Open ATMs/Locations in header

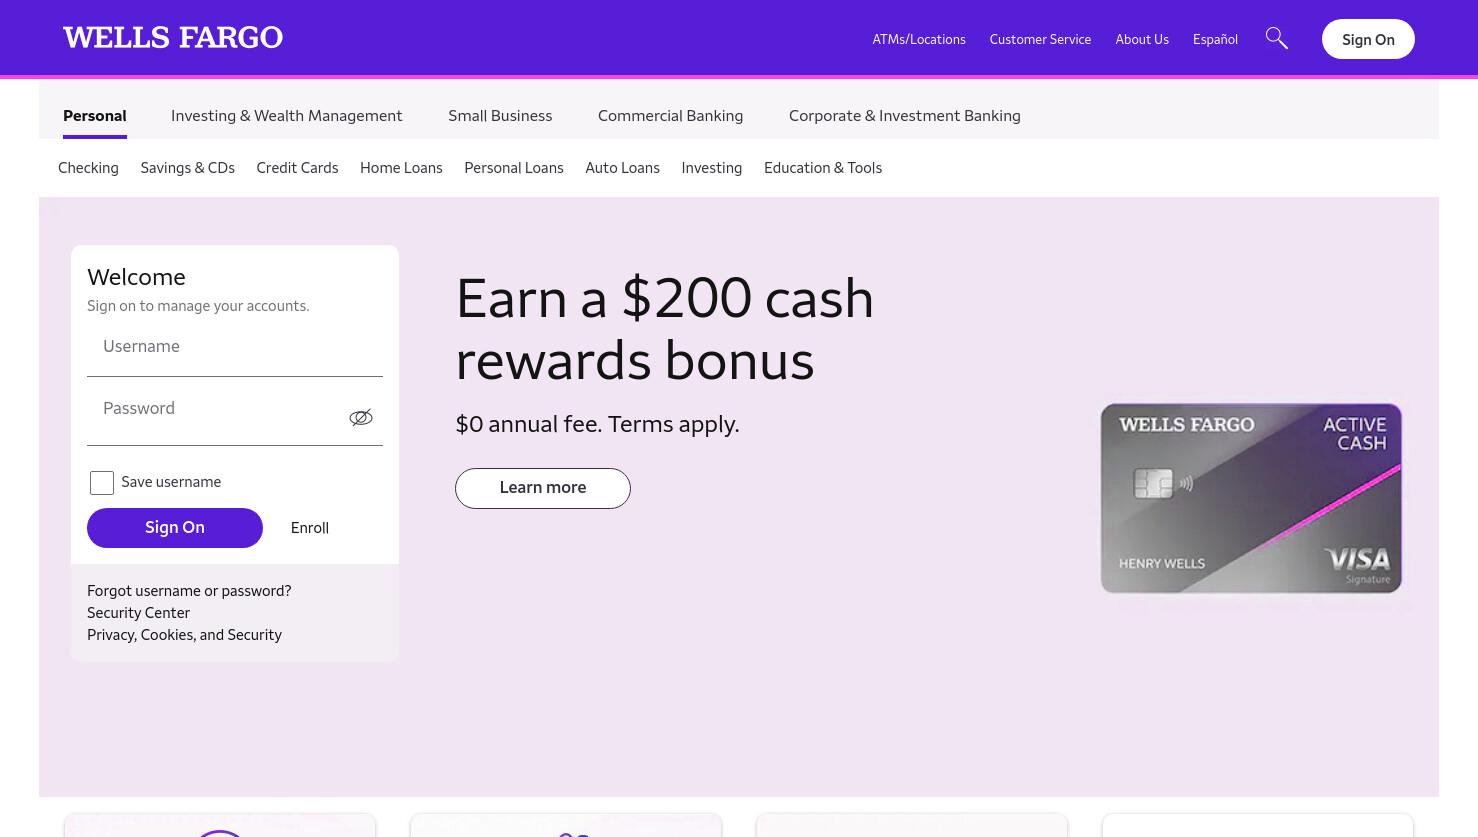point(919,39)
